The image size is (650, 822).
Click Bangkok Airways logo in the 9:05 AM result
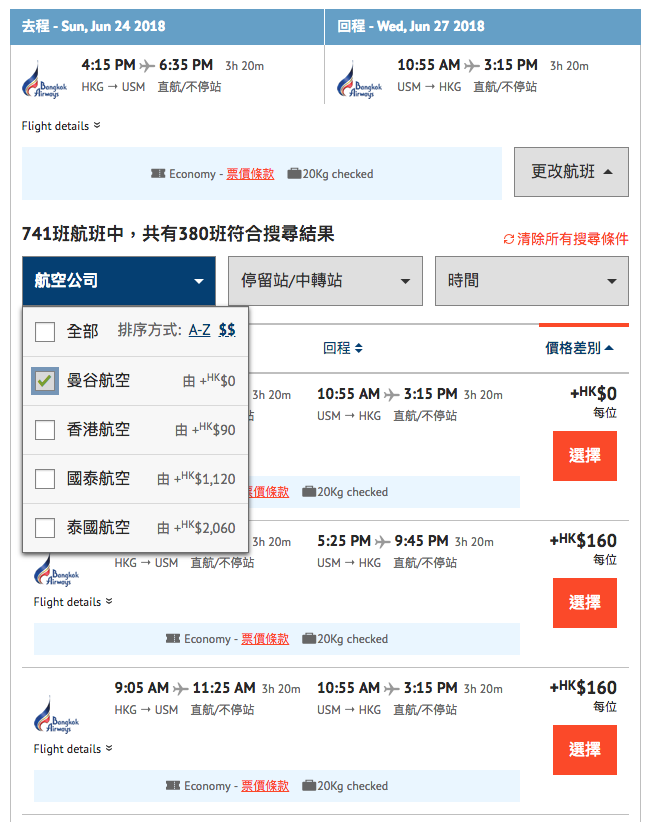point(57,715)
